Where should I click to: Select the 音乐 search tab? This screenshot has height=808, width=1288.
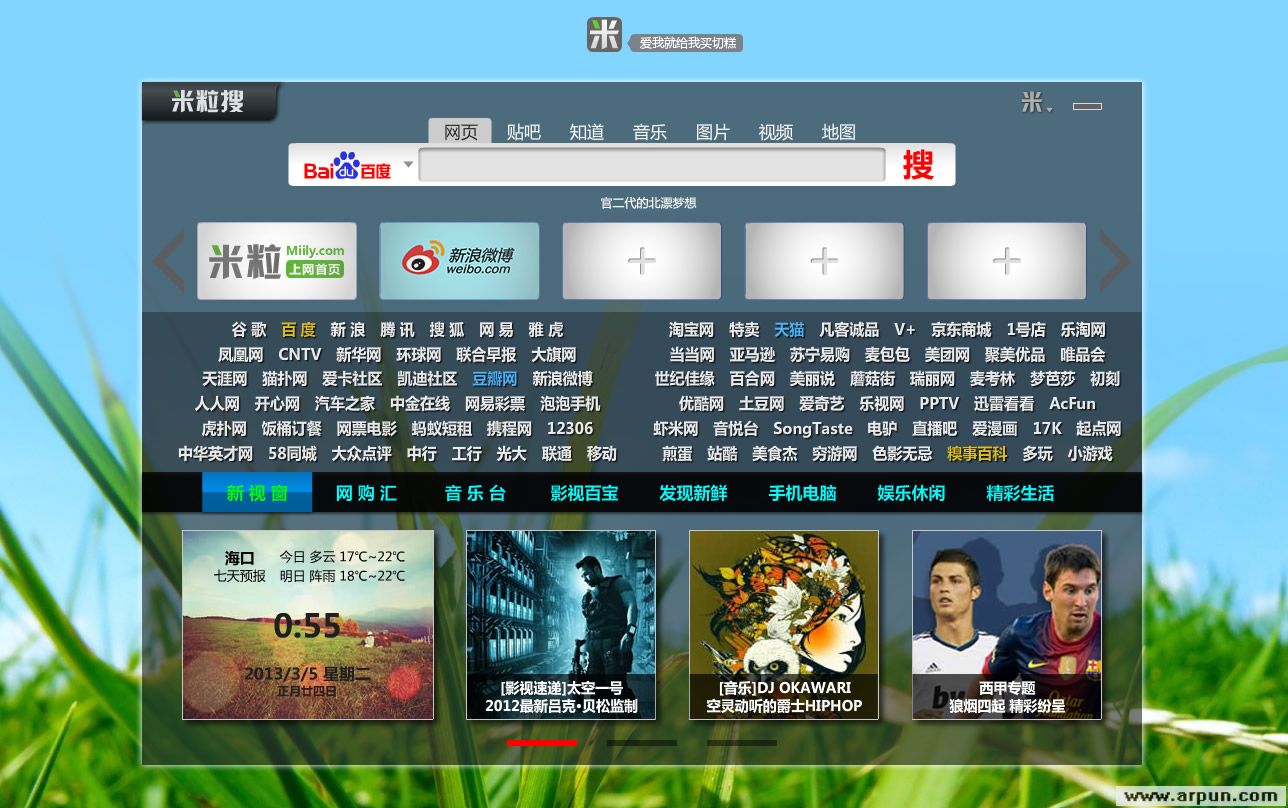[x=650, y=132]
